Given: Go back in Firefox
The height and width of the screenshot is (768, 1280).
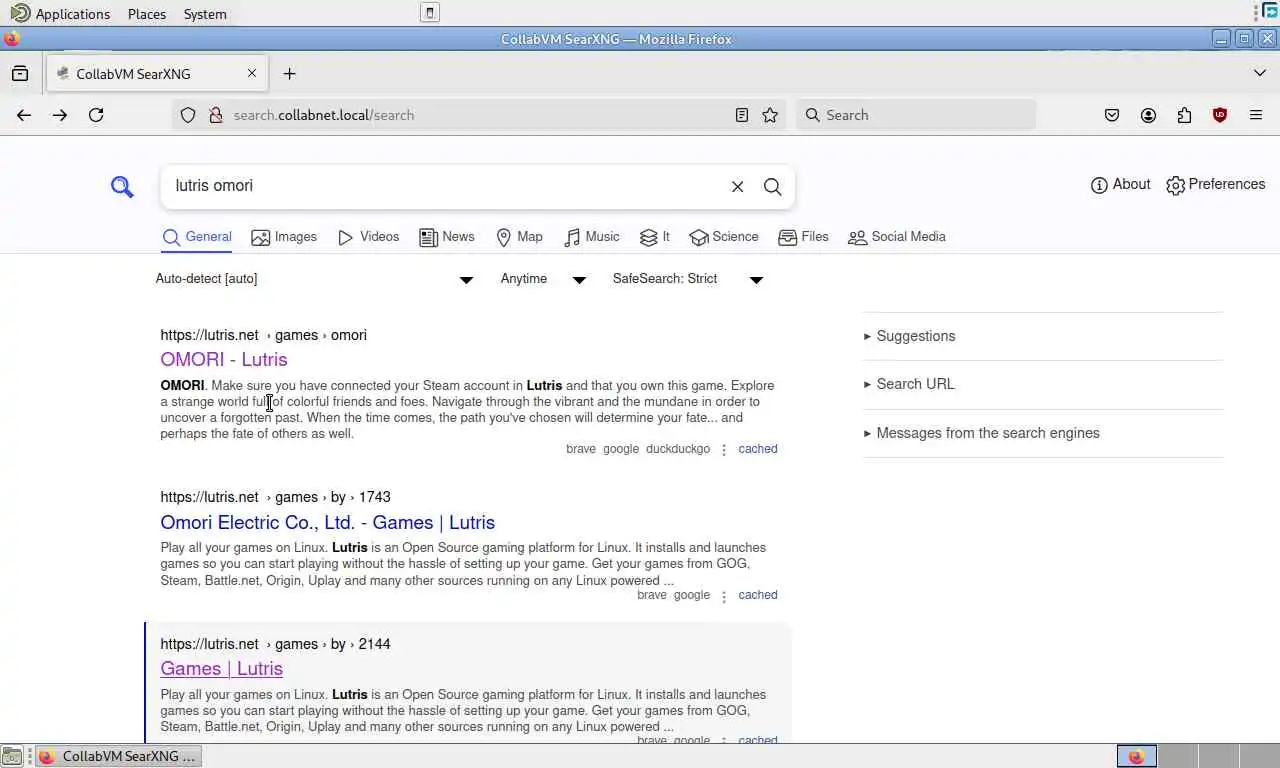Looking at the screenshot, I should point(24,115).
